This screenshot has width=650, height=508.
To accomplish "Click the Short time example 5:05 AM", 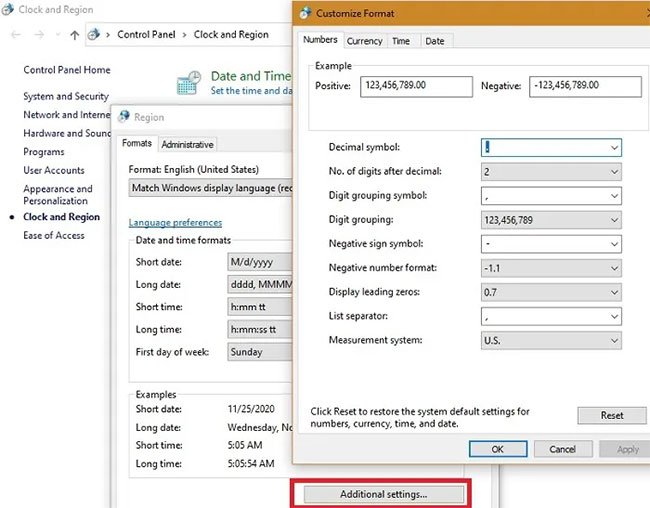I will (x=245, y=445).
